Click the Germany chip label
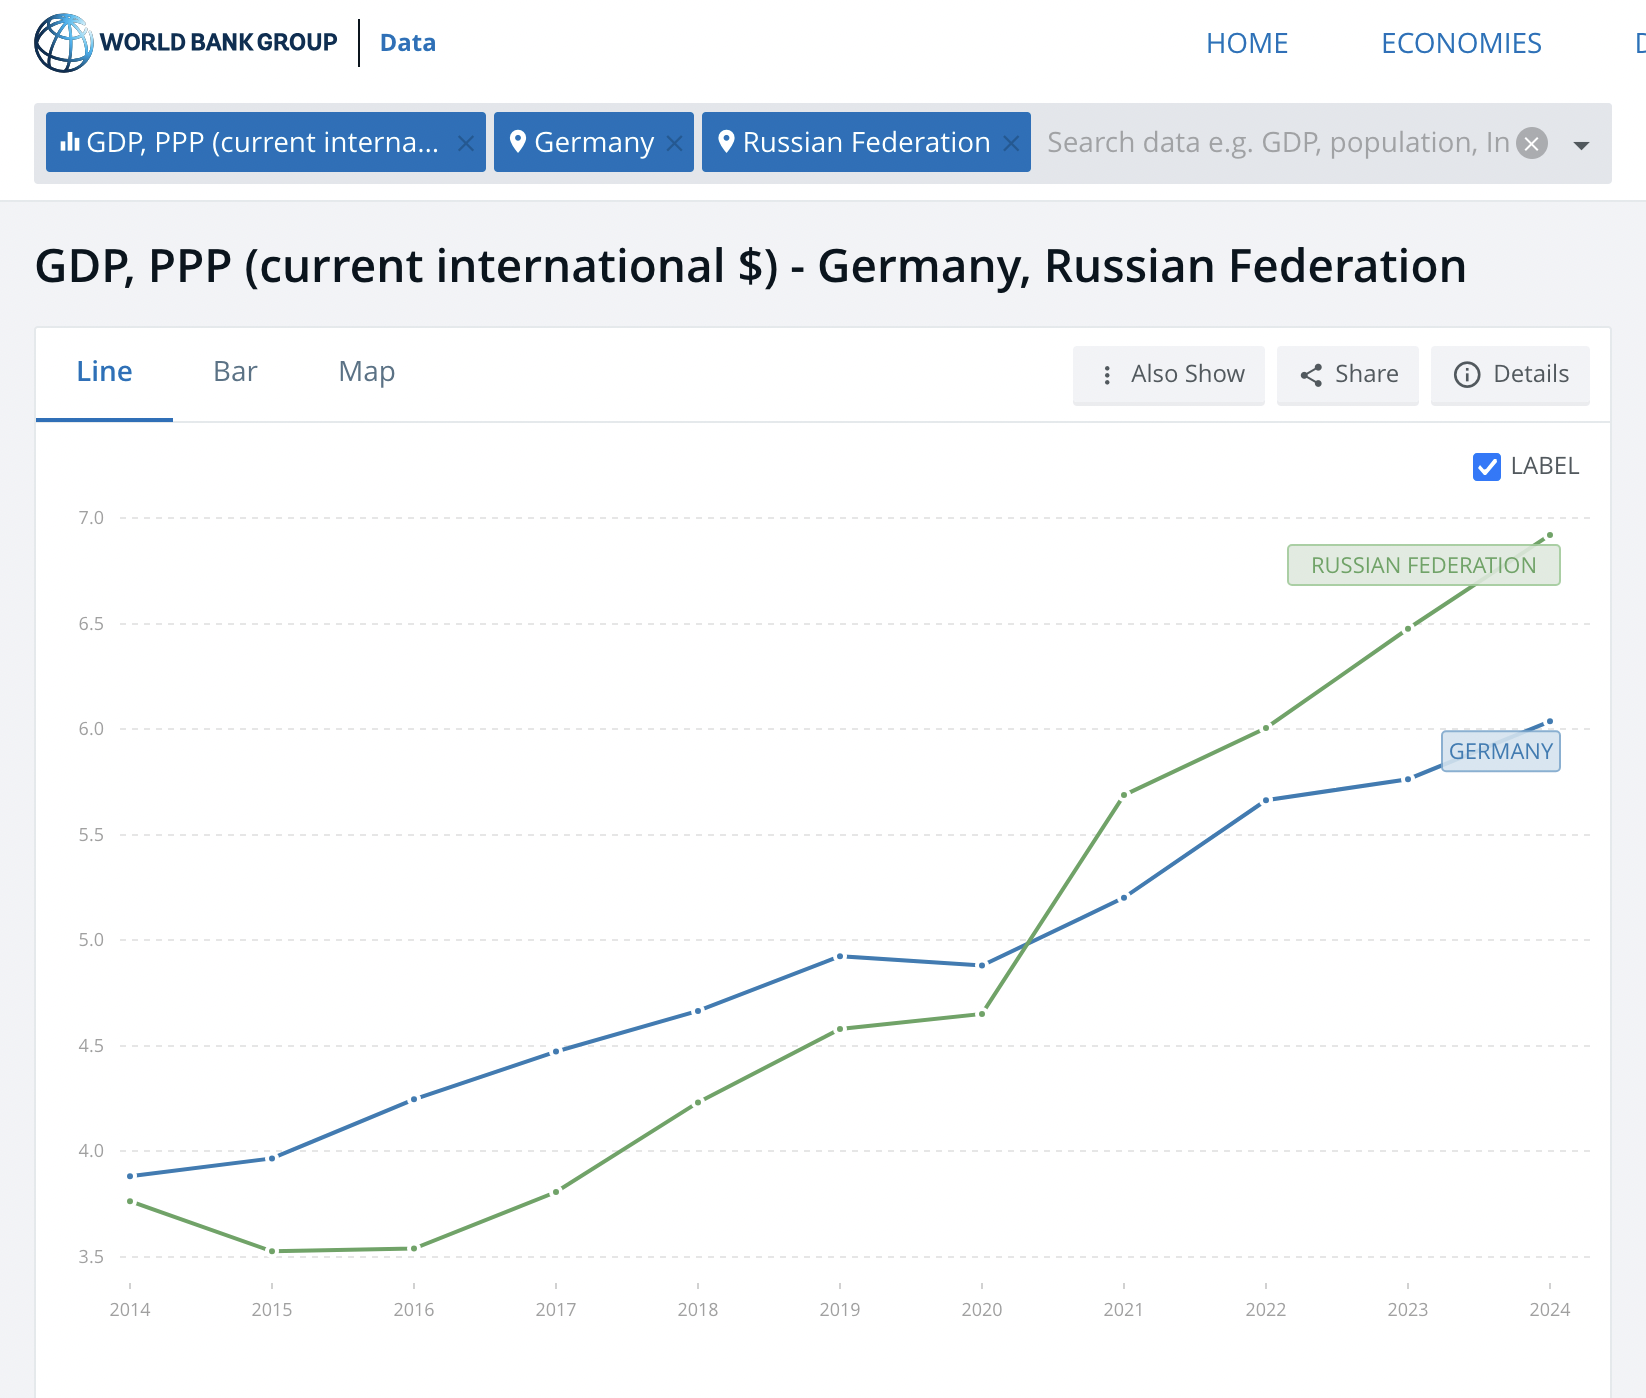This screenshot has width=1646, height=1398. (594, 142)
